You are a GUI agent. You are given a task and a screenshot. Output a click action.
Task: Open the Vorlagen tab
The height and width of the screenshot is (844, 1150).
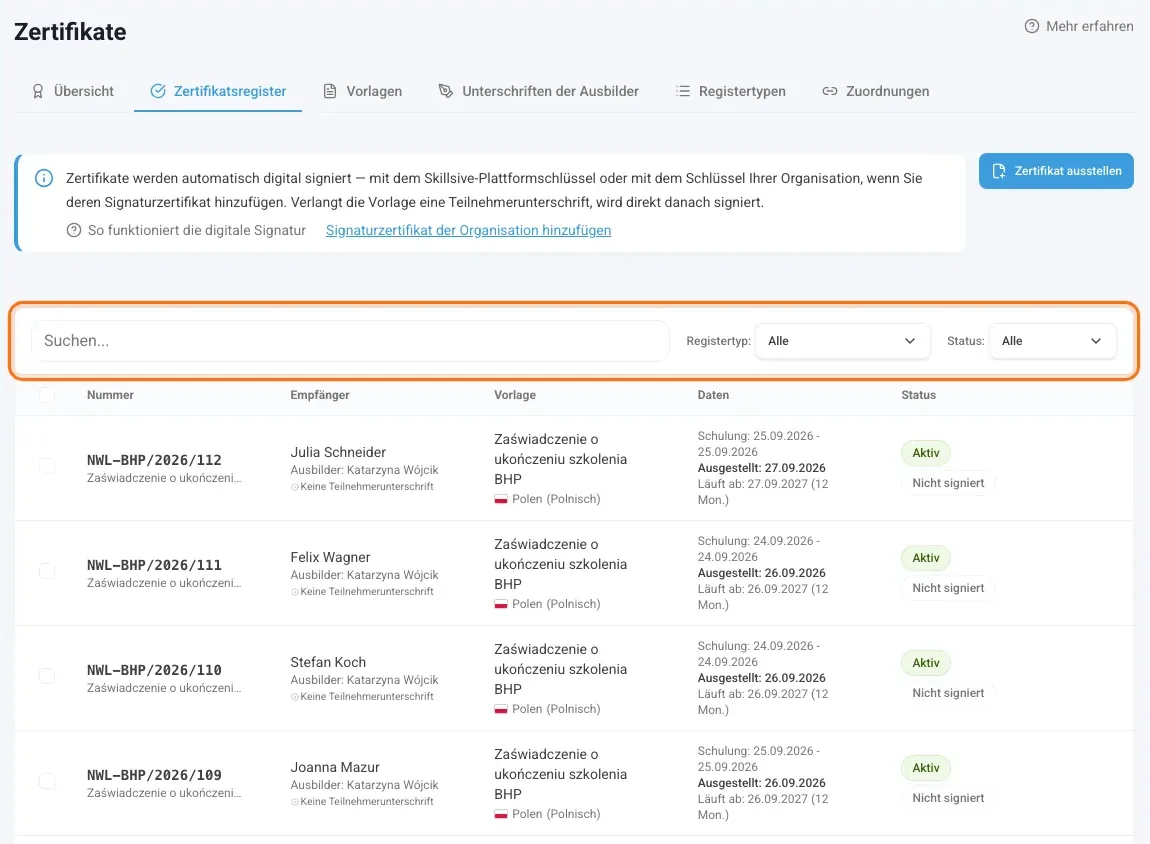click(362, 91)
